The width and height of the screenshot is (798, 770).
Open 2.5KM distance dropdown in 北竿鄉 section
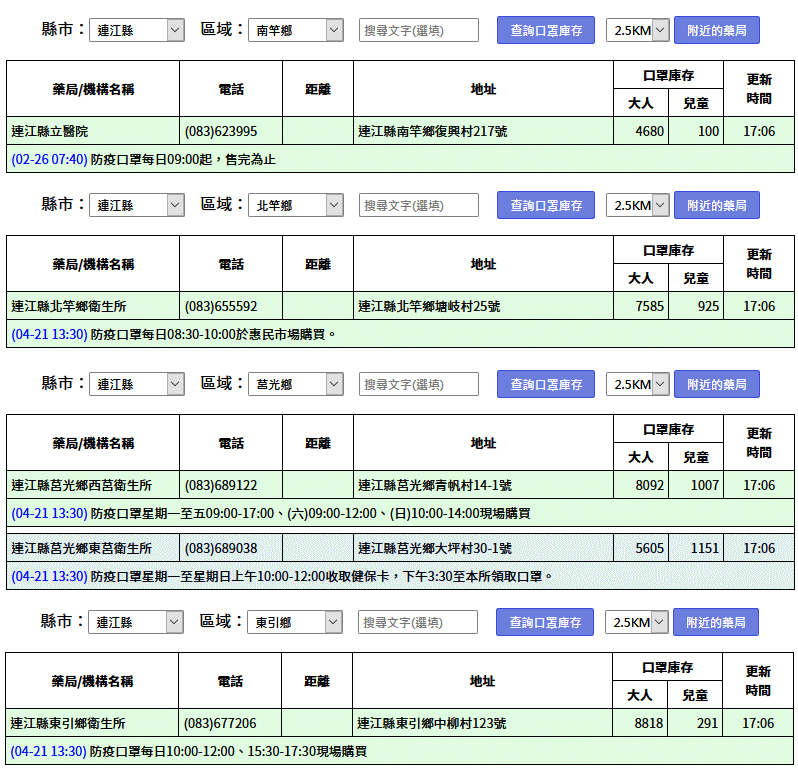coord(637,205)
